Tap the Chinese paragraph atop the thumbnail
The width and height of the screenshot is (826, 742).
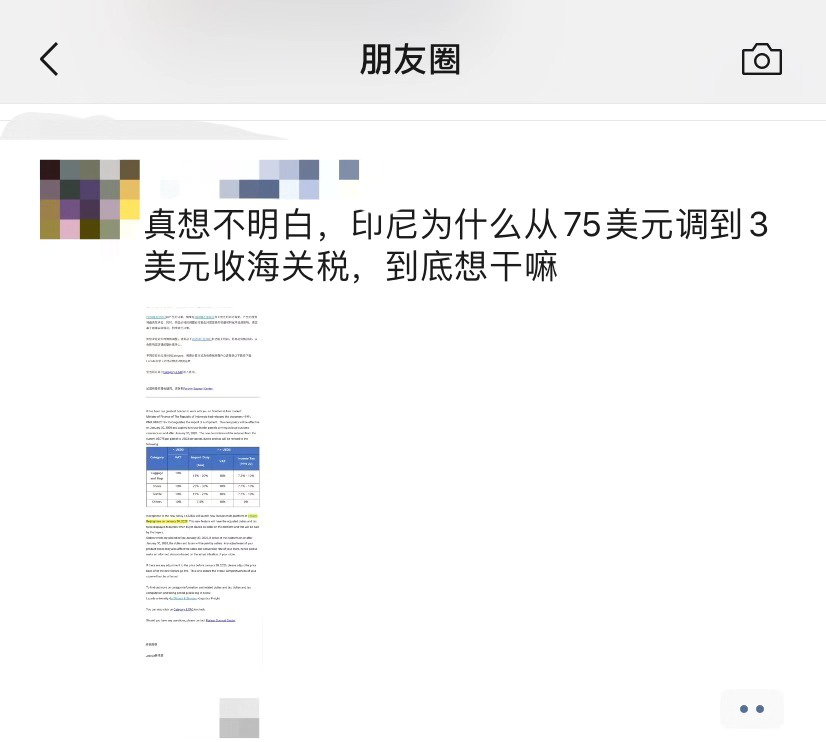point(202,322)
